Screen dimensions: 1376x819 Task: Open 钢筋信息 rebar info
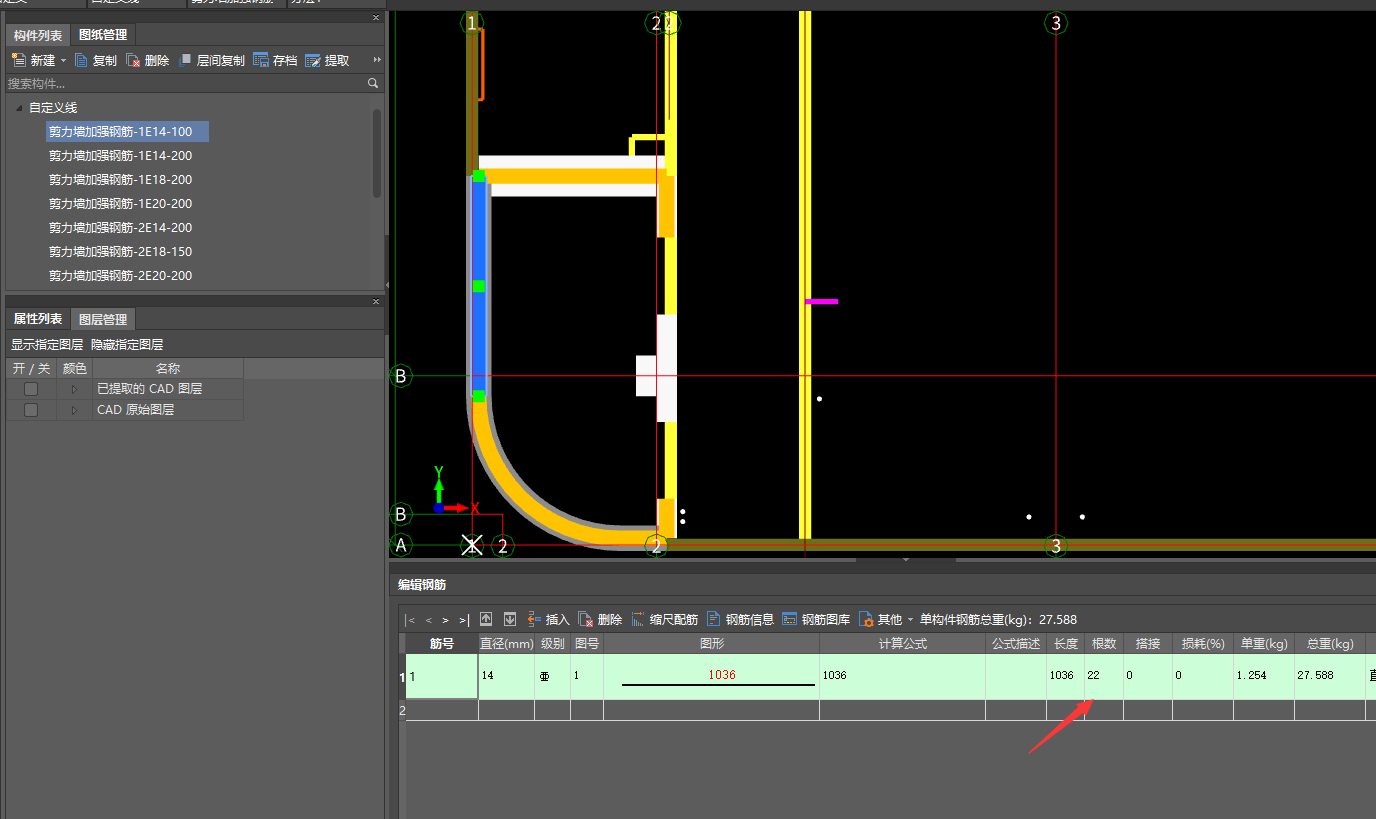coord(741,620)
